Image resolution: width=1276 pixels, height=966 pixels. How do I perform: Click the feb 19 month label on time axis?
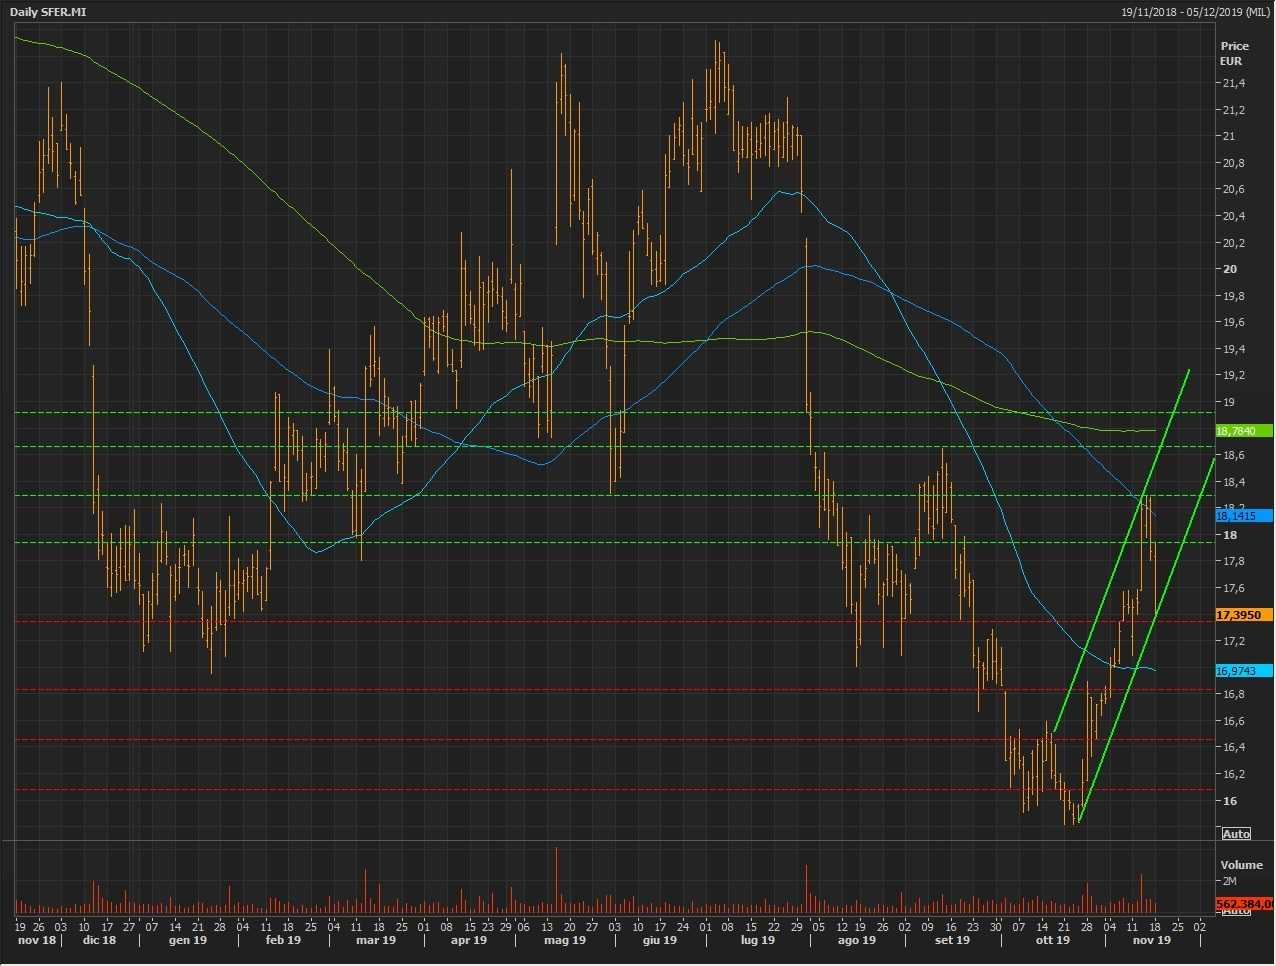coord(283,940)
